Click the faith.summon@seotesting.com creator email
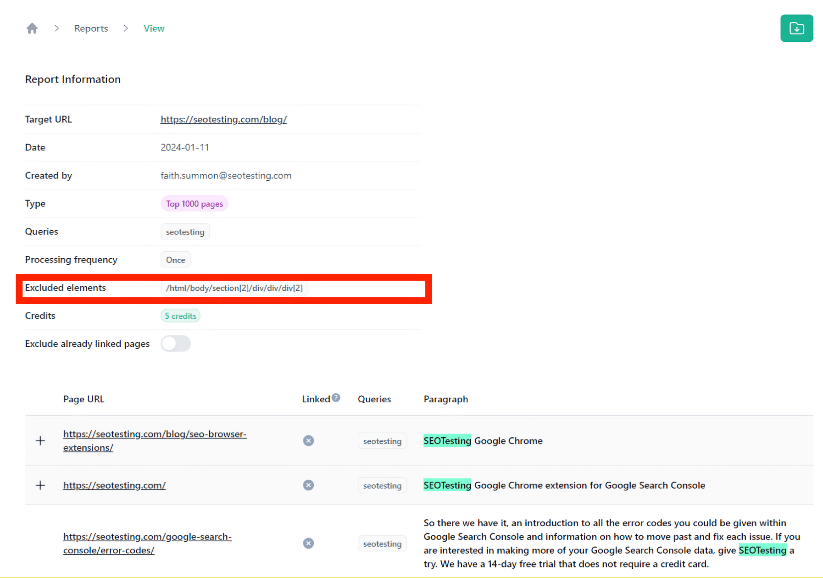823x578 pixels. tap(226, 175)
